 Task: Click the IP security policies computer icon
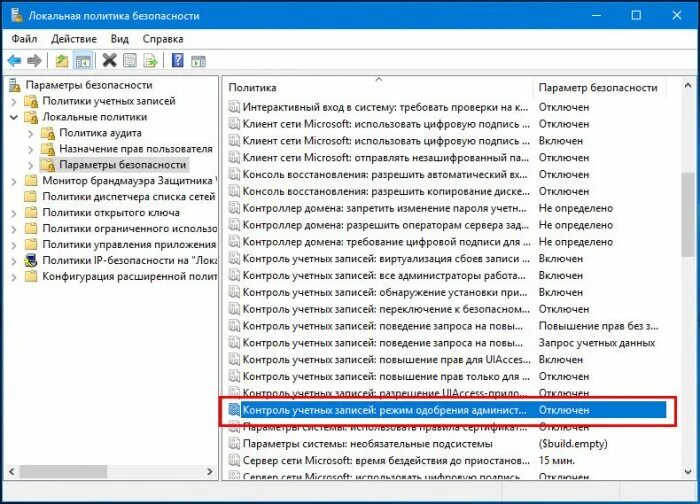point(31,260)
